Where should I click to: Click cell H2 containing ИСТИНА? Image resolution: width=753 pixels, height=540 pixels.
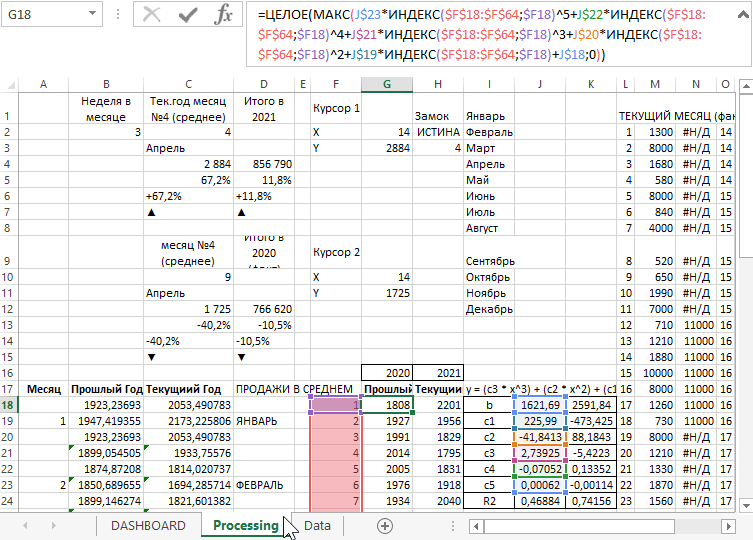coord(437,132)
